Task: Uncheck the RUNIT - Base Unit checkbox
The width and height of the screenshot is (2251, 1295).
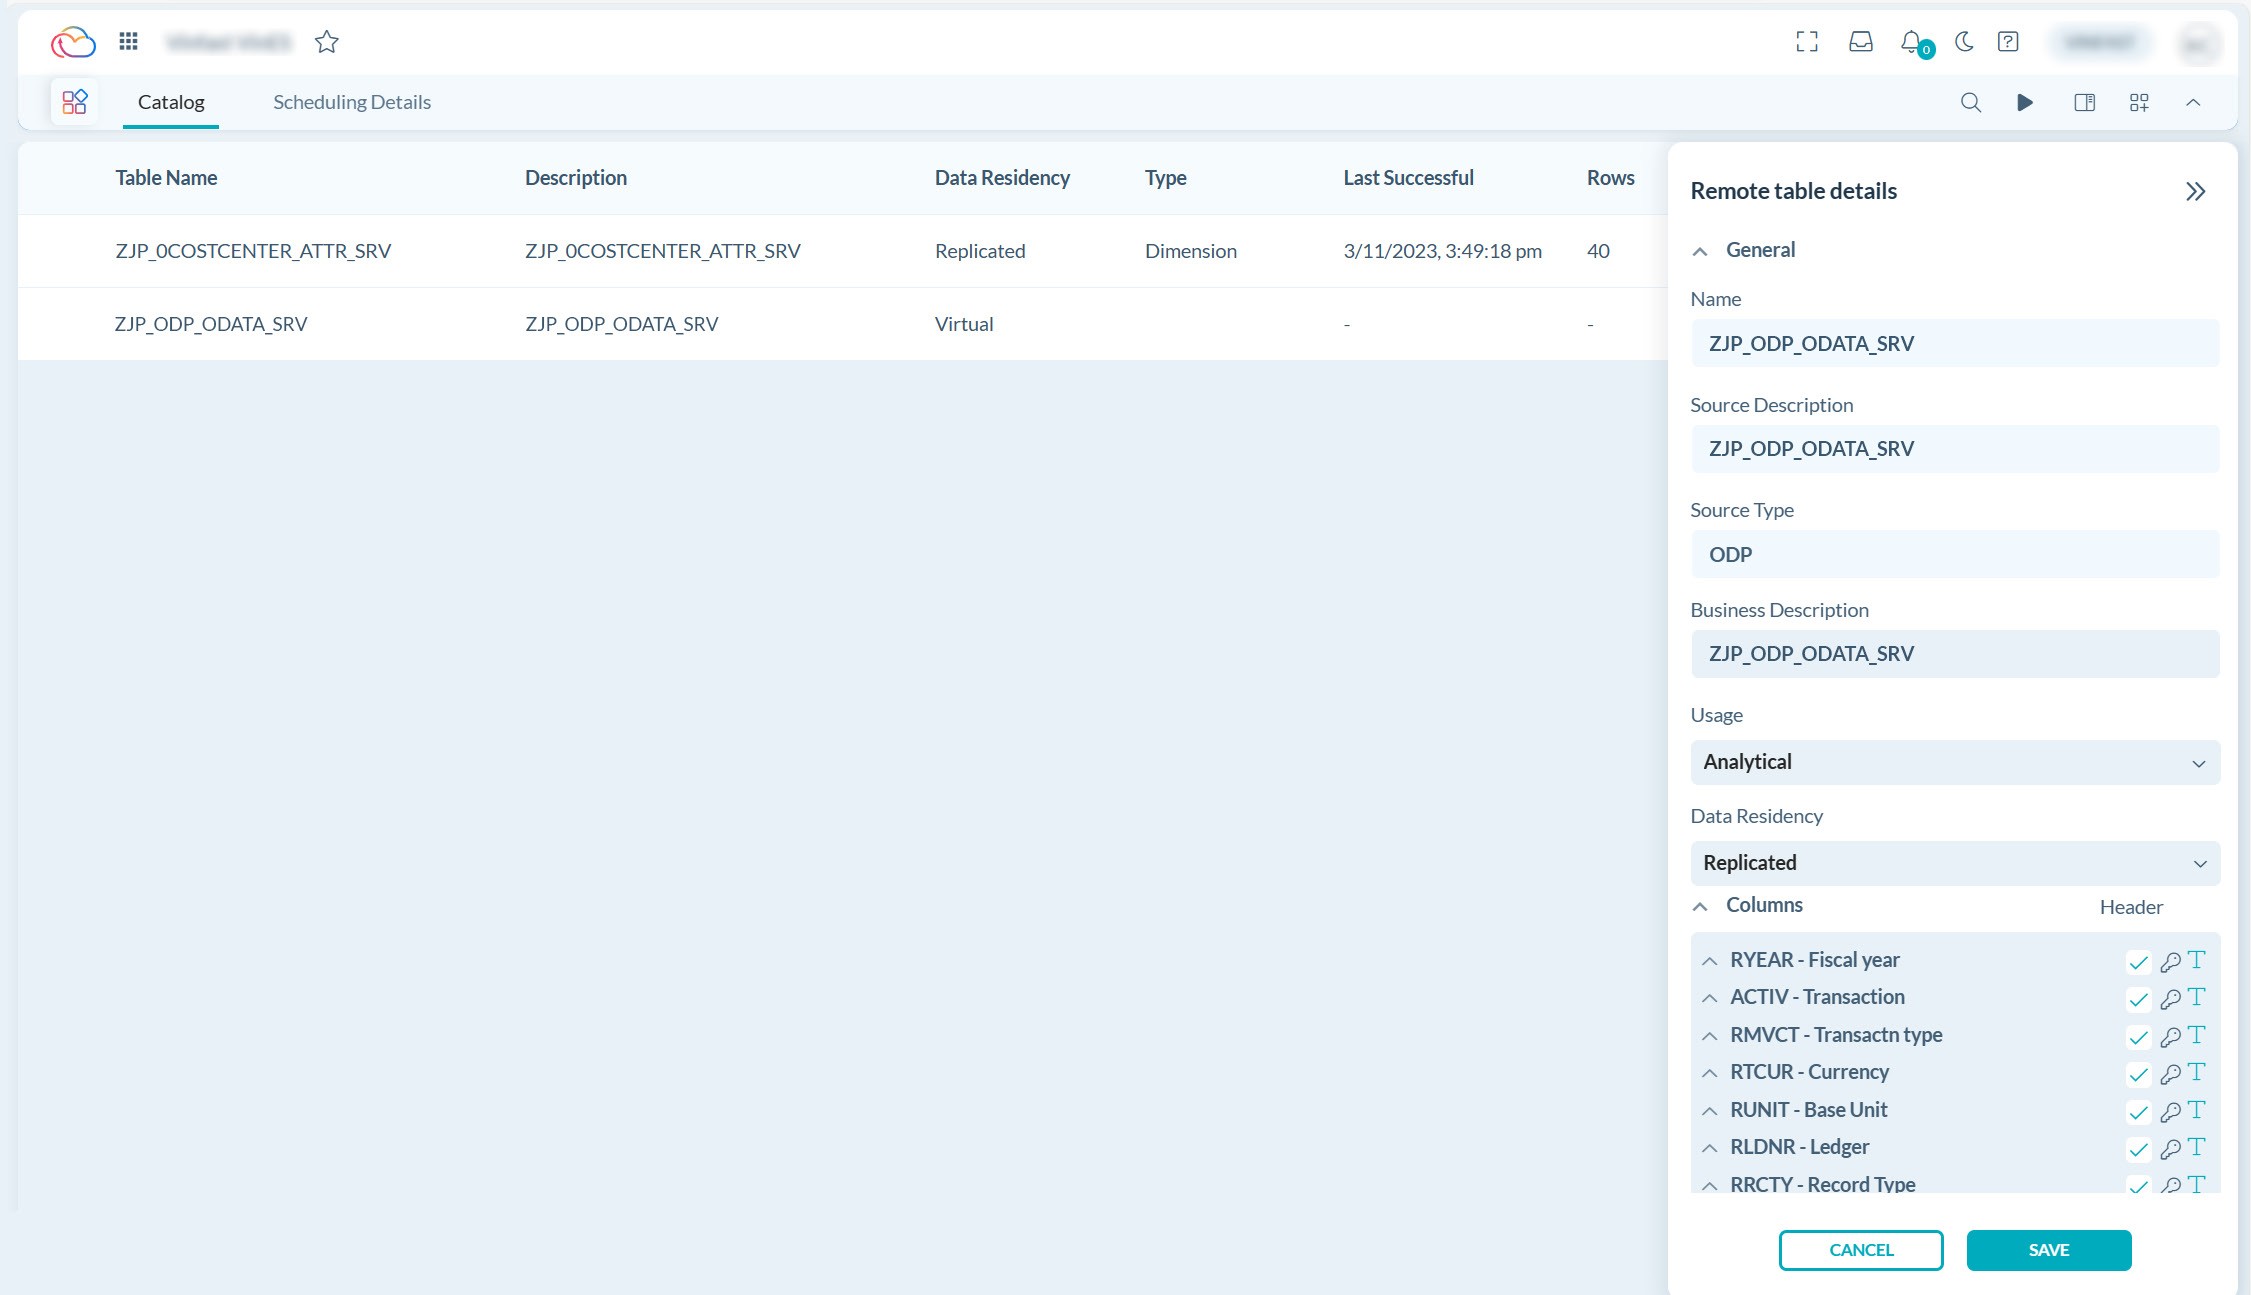Action: tap(2139, 1111)
